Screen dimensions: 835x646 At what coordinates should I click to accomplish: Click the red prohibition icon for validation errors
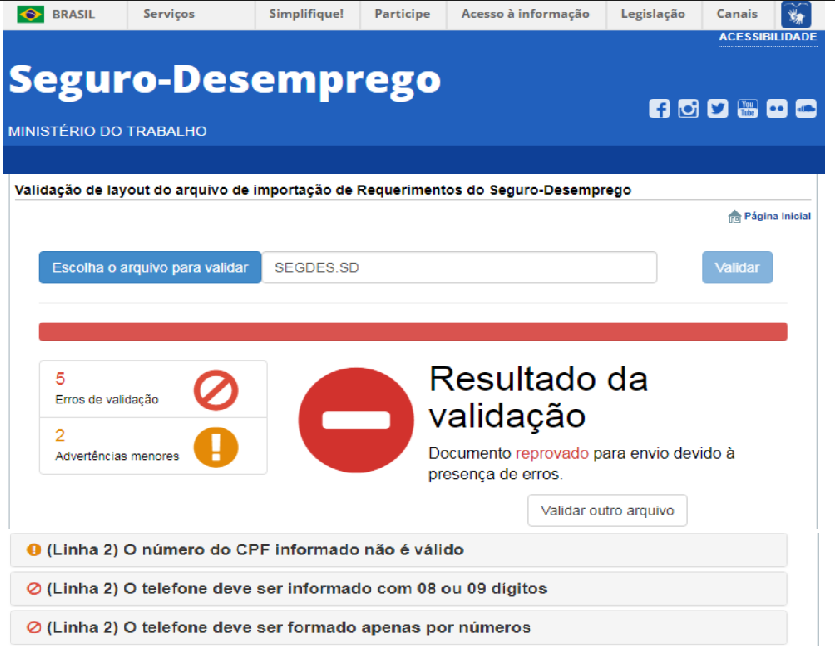click(216, 390)
